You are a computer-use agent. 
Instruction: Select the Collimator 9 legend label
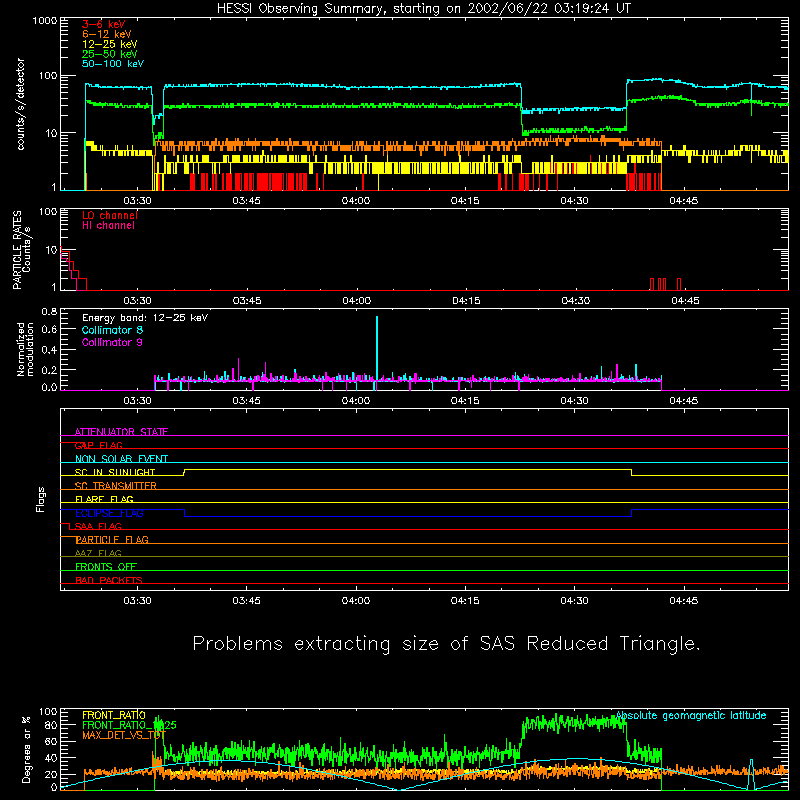[x=112, y=342]
